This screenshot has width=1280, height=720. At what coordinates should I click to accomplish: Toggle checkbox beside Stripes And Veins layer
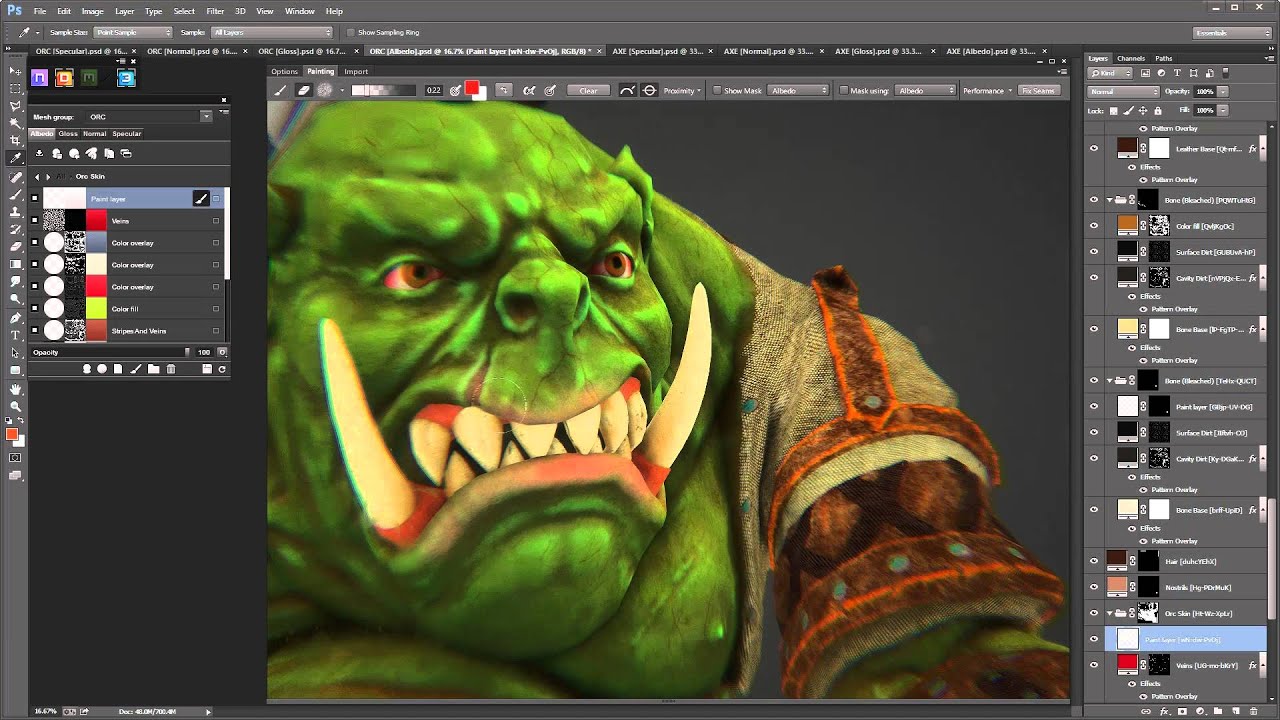pos(35,331)
